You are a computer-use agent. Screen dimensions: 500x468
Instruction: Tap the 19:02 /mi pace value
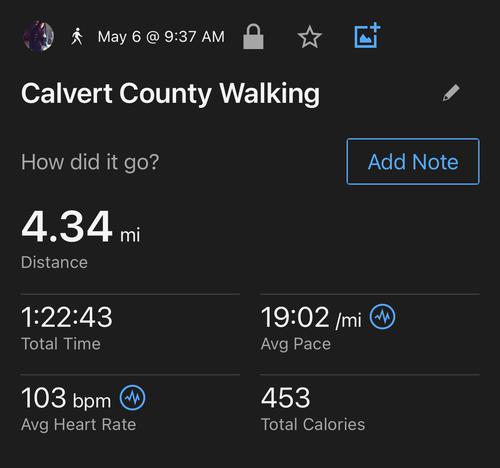coord(311,317)
